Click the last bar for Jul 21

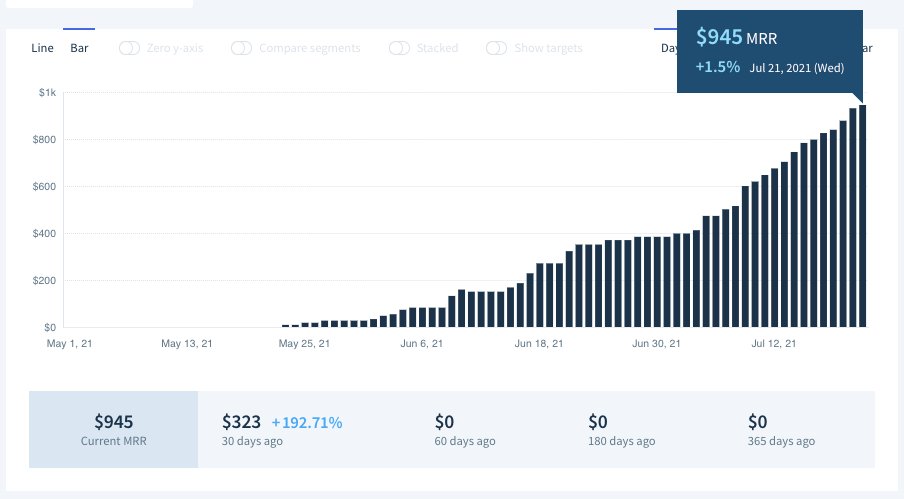862,216
